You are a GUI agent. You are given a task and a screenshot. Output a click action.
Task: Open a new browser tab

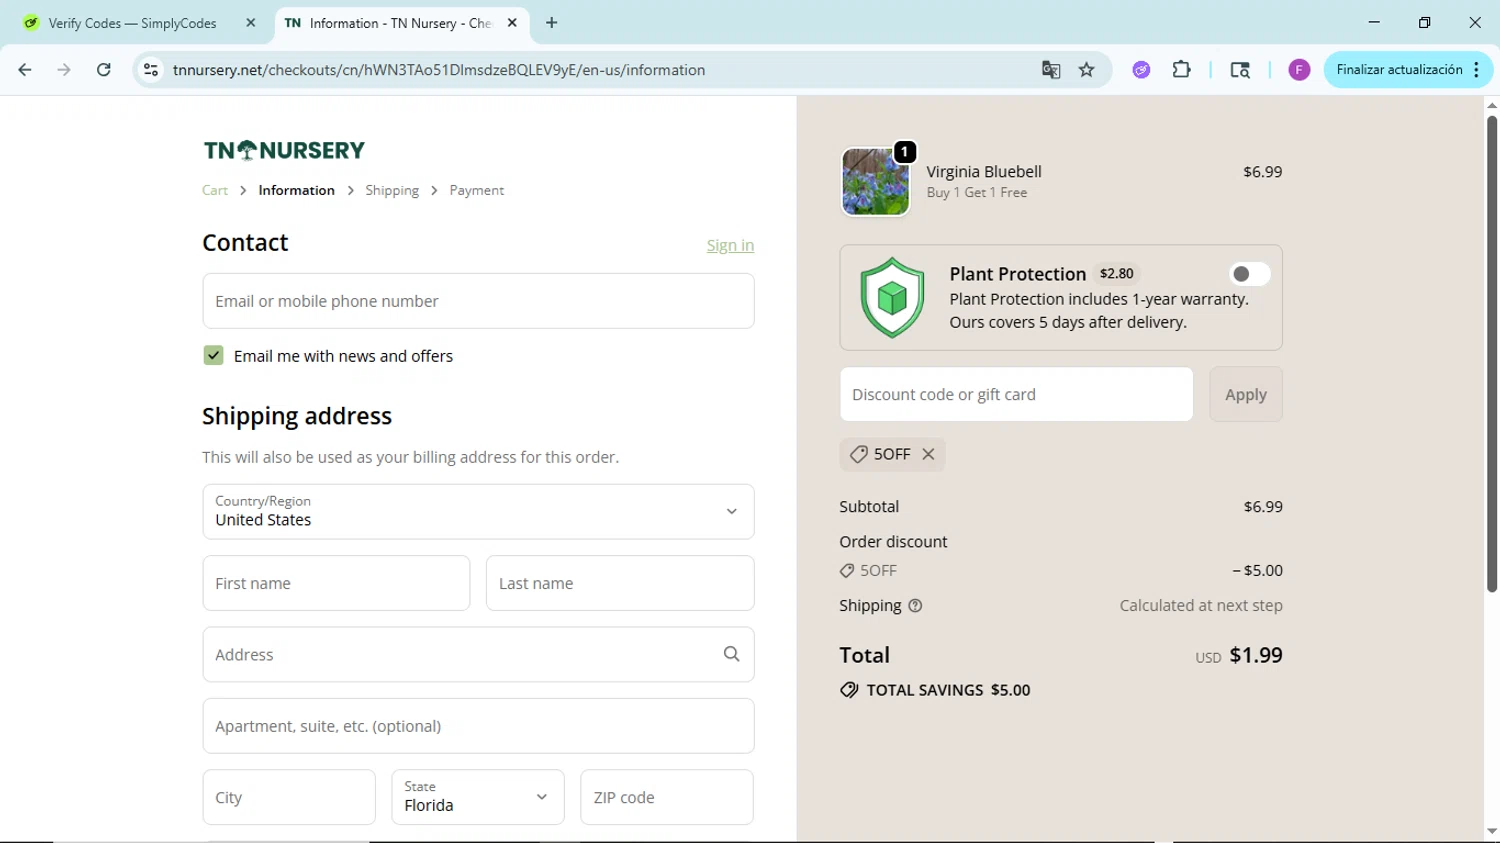[552, 23]
